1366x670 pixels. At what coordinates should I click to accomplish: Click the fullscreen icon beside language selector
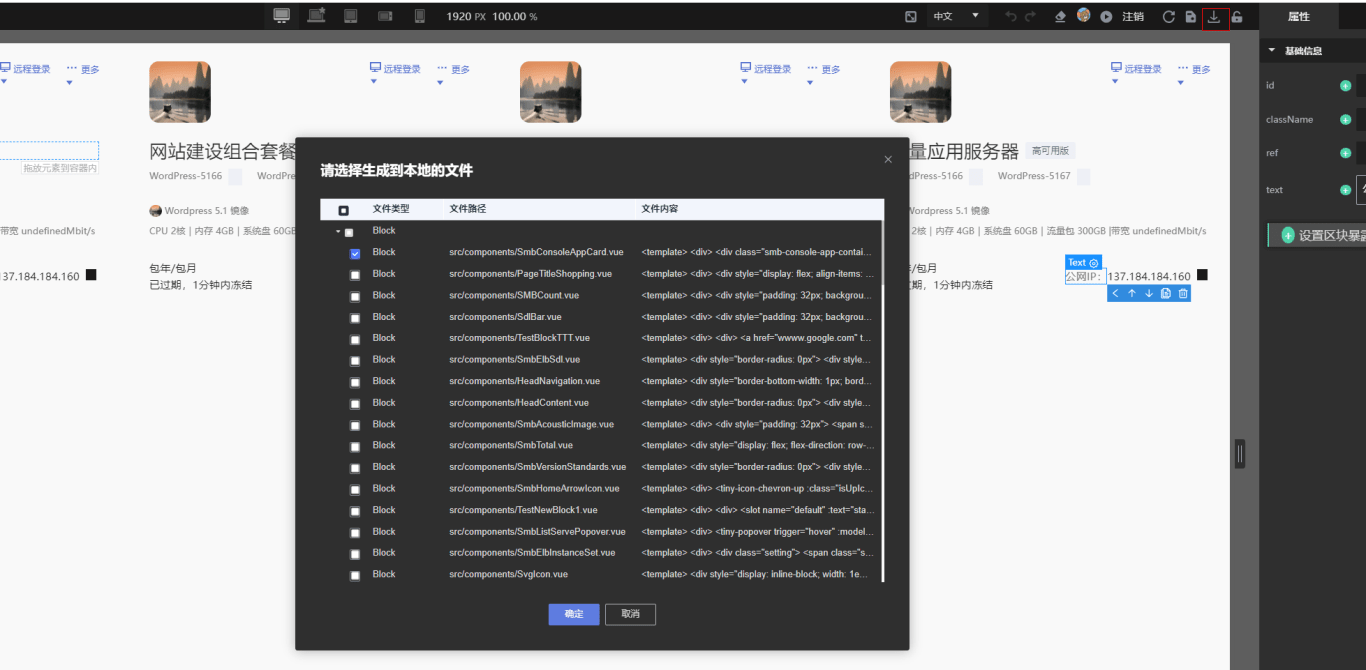coord(911,17)
